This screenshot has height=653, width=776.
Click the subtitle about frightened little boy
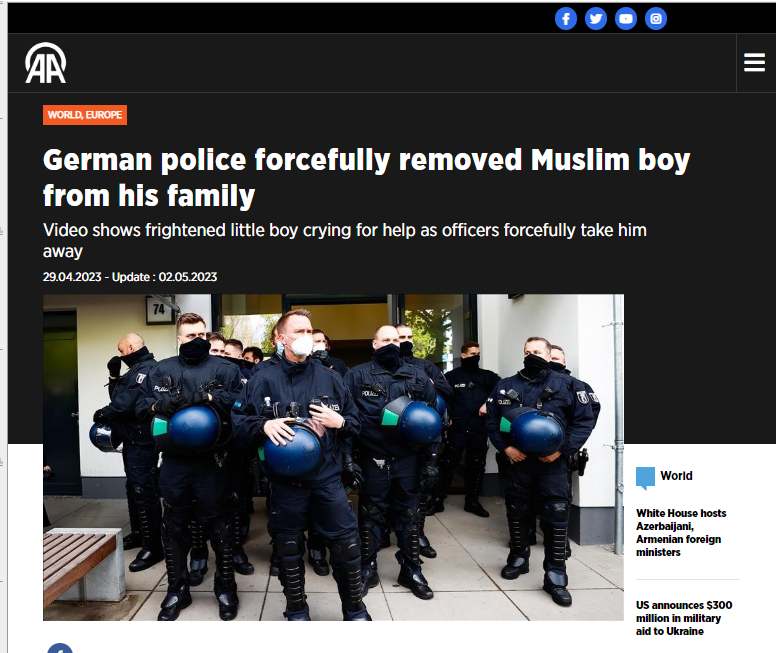[344, 240]
